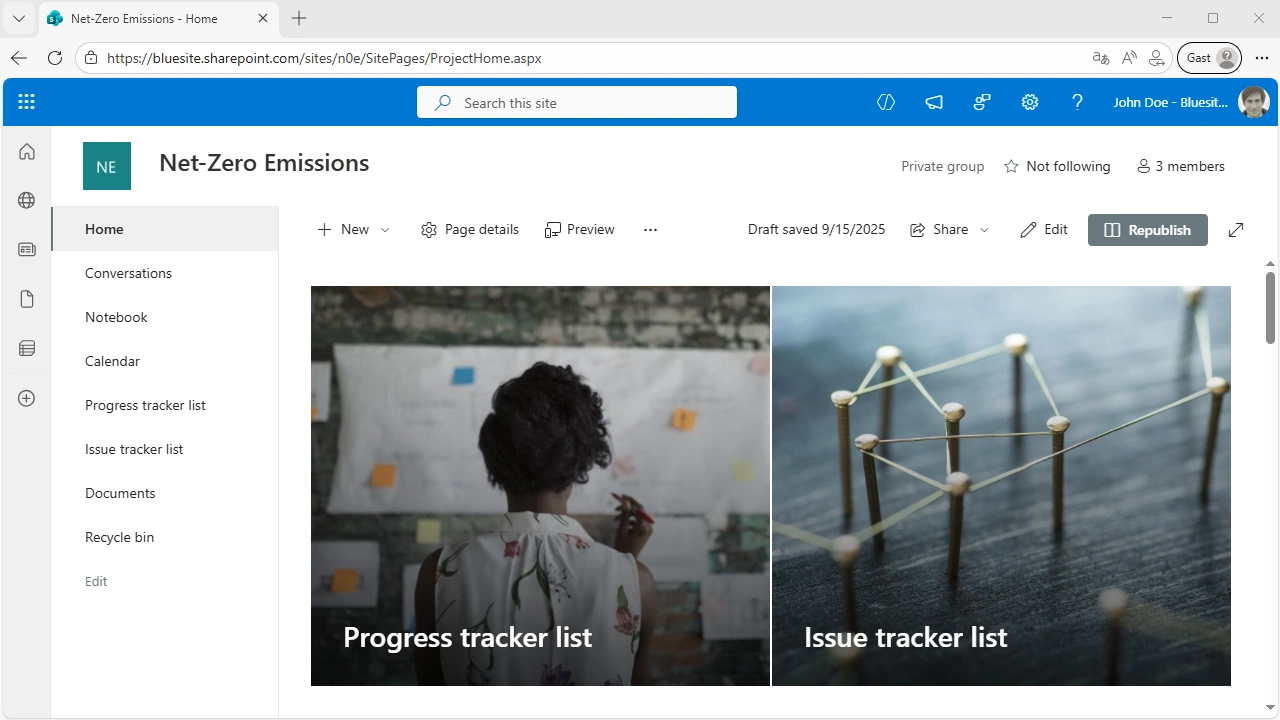Click the lists icon in the left rail
Viewport: 1280px width, 720px height.
[26, 347]
